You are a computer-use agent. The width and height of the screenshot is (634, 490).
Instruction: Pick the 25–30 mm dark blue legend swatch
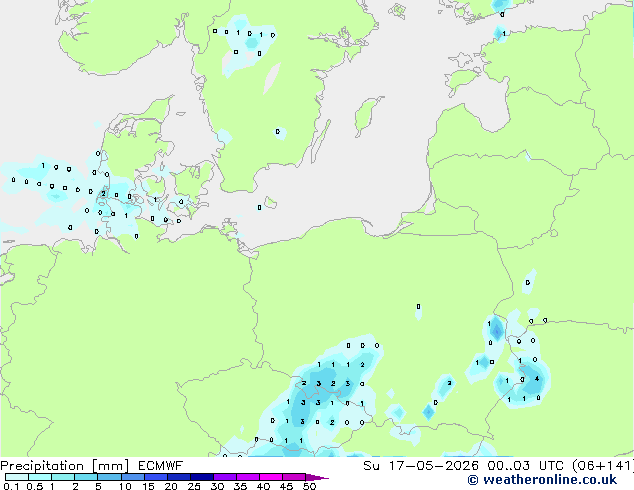pyautogui.click(x=201, y=477)
